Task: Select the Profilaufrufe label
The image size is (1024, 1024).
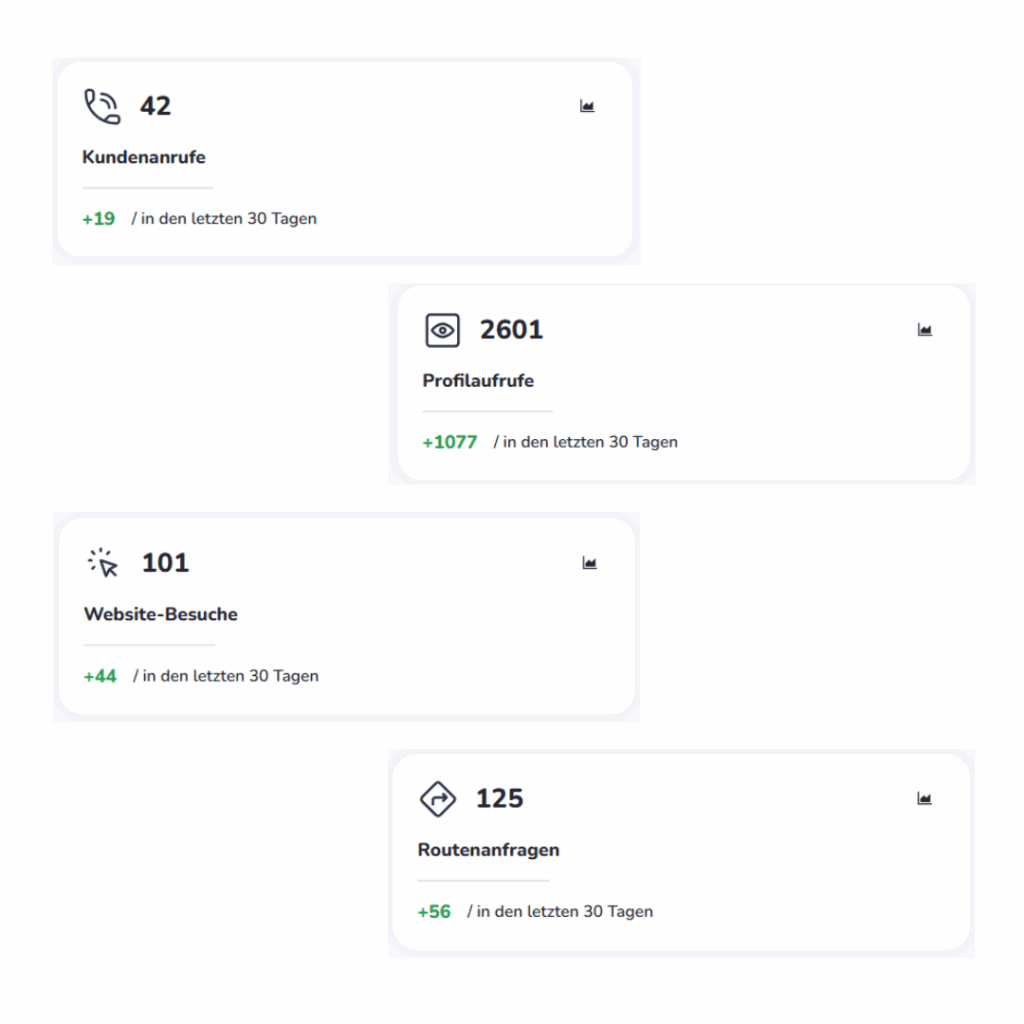Action: click(478, 381)
